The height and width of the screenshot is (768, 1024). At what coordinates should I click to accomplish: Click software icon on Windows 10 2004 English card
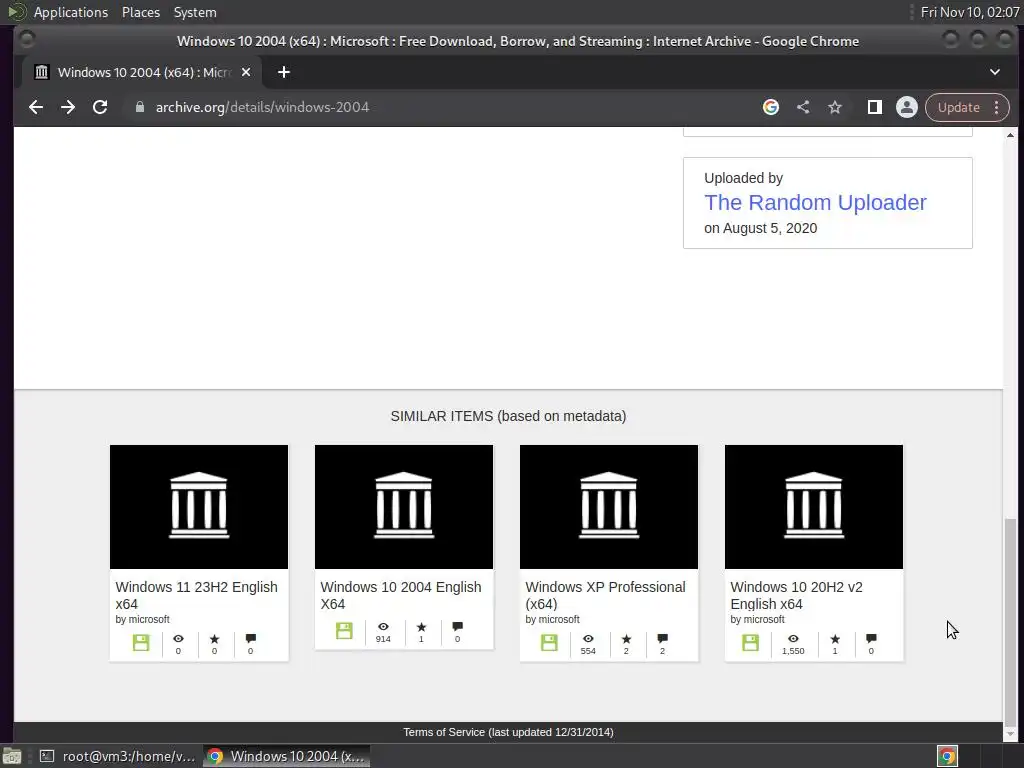[344, 631]
